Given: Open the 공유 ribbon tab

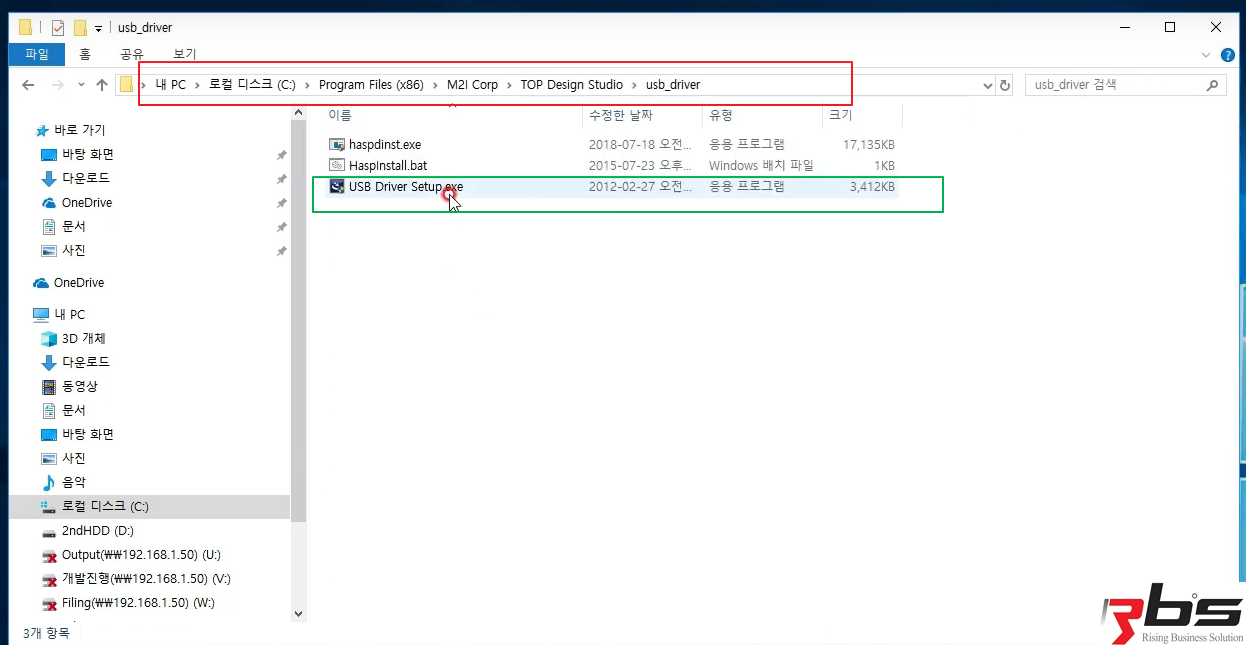Looking at the screenshot, I should click(132, 54).
